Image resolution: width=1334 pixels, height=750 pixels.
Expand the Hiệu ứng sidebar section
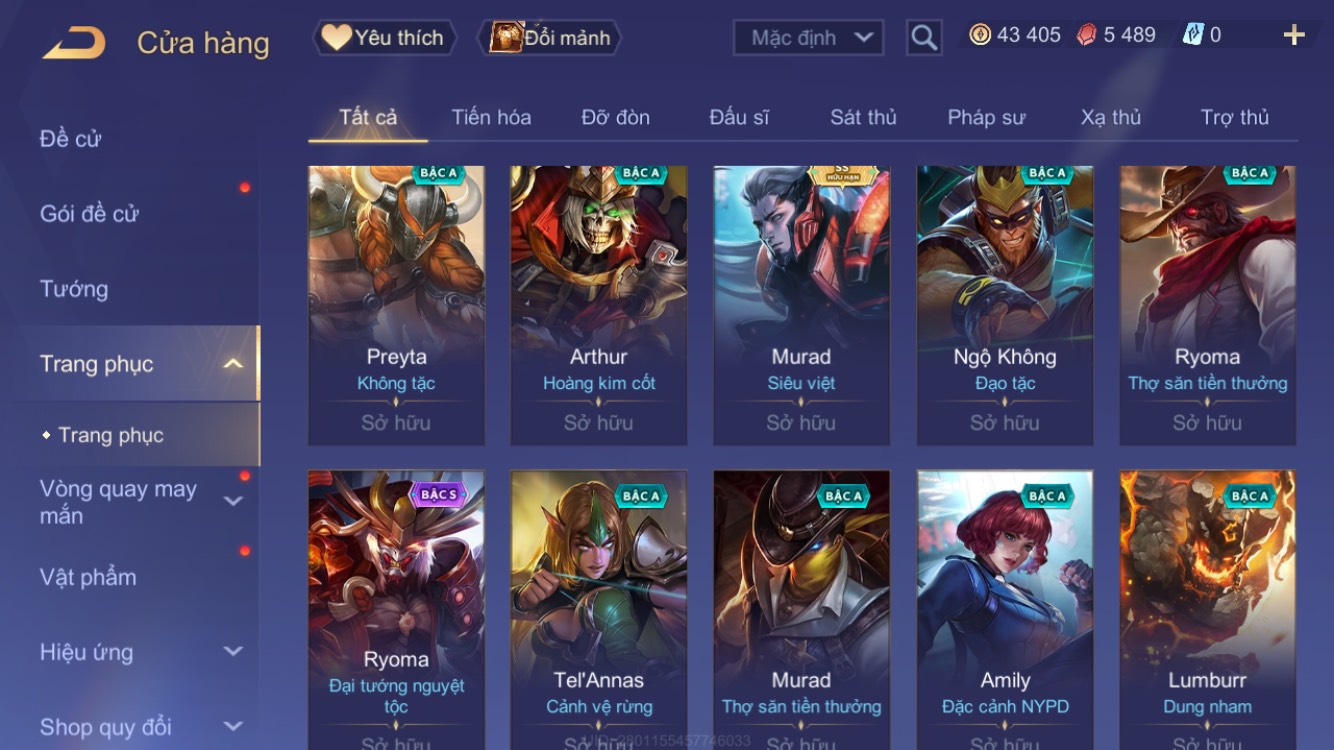[233, 652]
